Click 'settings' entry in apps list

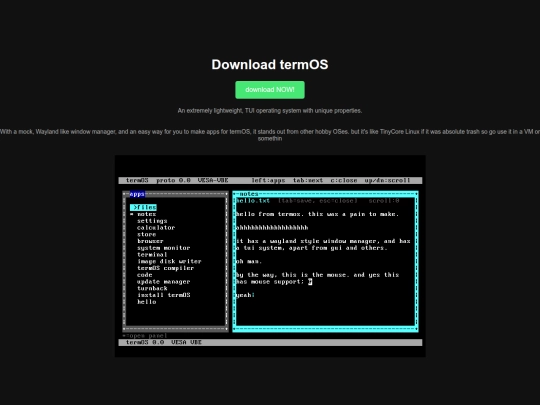152,221
